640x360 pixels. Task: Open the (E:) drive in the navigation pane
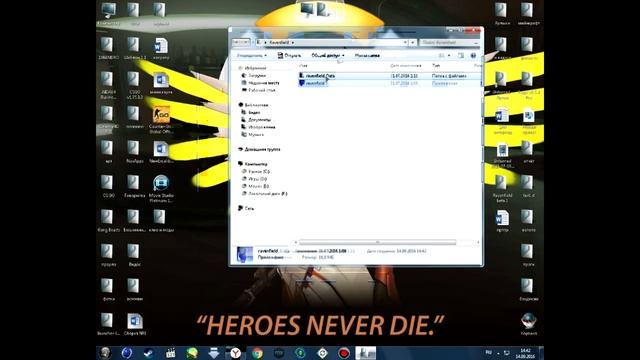click(x=258, y=186)
